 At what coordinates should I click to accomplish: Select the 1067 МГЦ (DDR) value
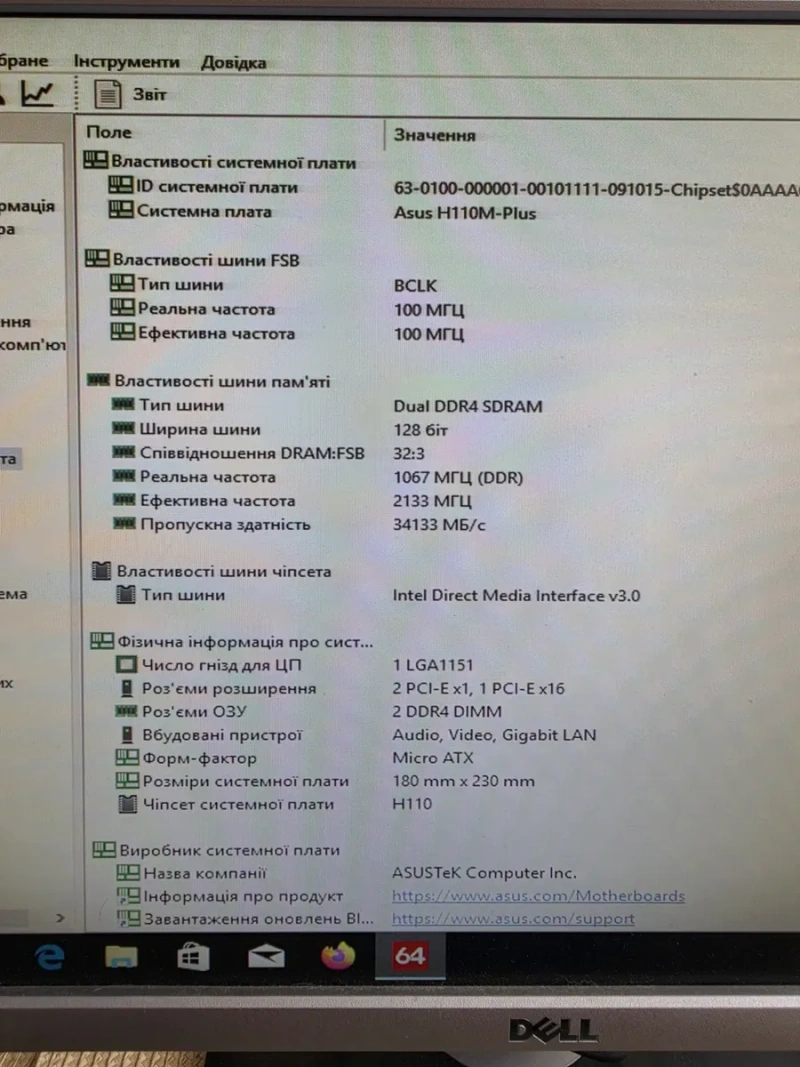click(x=458, y=478)
